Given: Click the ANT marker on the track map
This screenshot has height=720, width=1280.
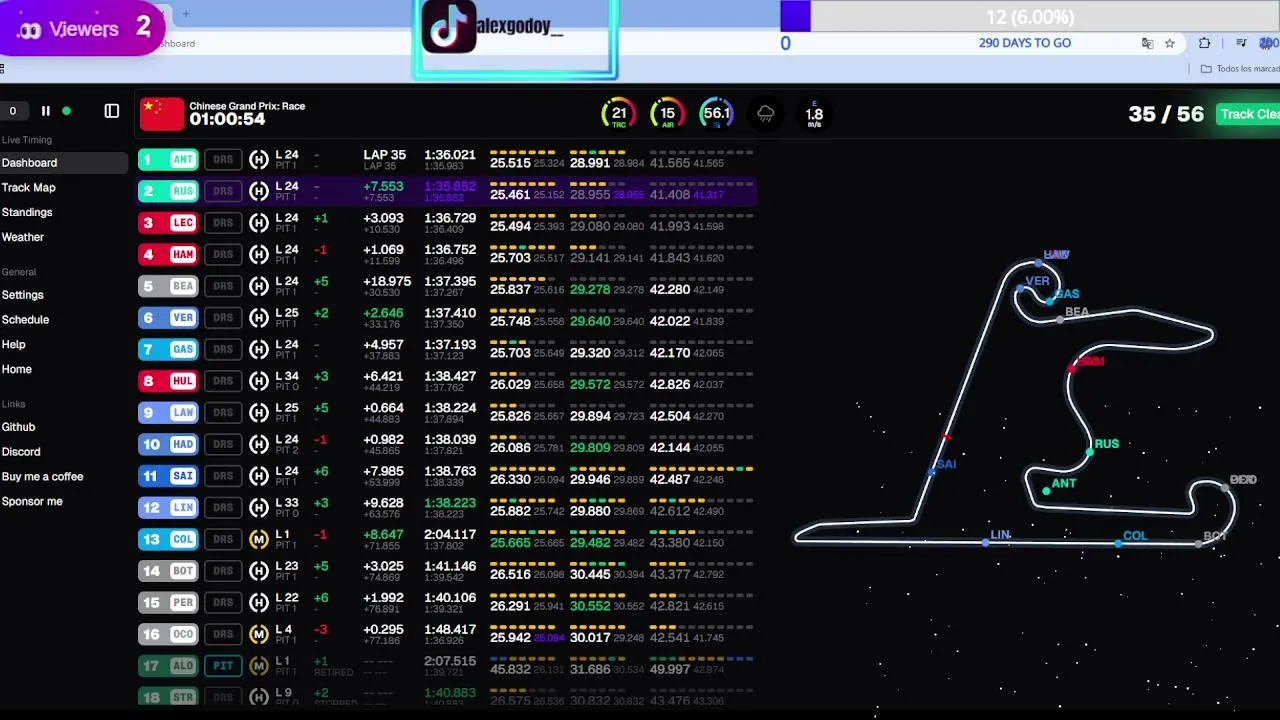Looking at the screenshot, I should pos(1046,490).
